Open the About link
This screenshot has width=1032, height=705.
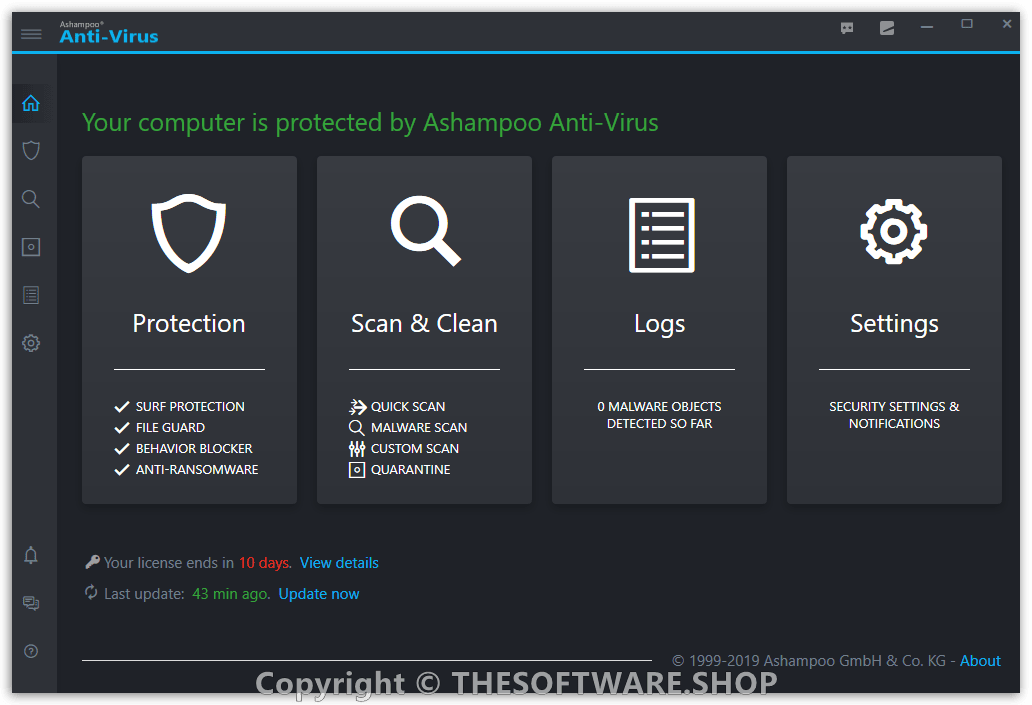[x=980, y=660]
